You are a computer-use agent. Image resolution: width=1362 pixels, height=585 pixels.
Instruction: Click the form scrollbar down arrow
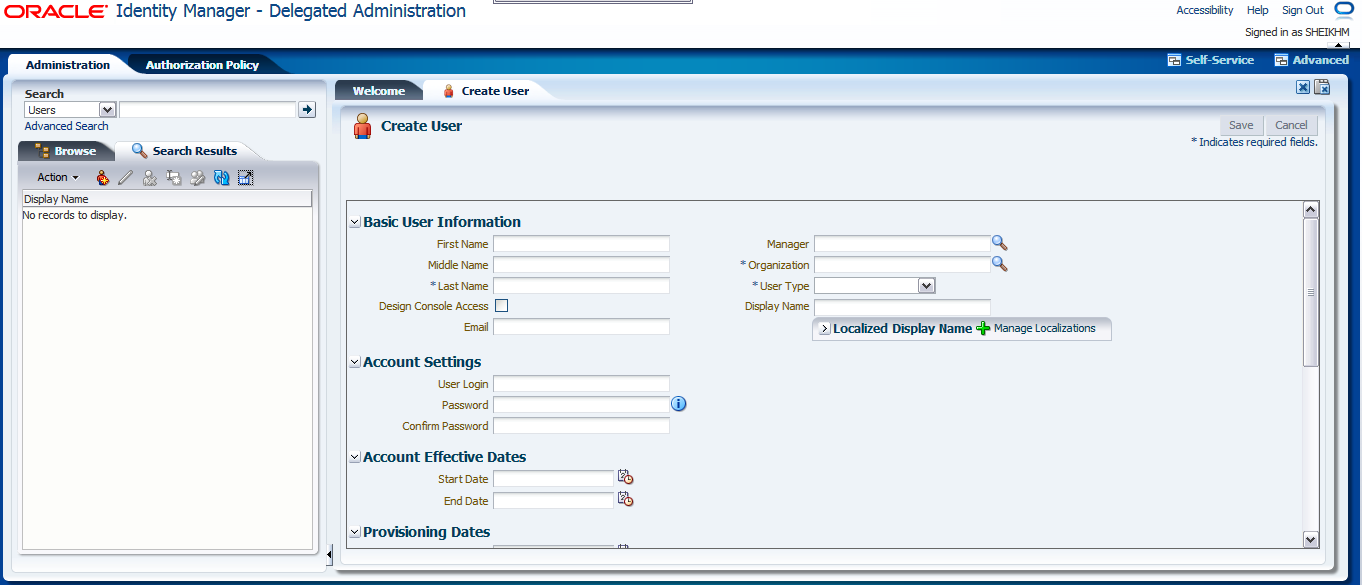coord(1311,539)
